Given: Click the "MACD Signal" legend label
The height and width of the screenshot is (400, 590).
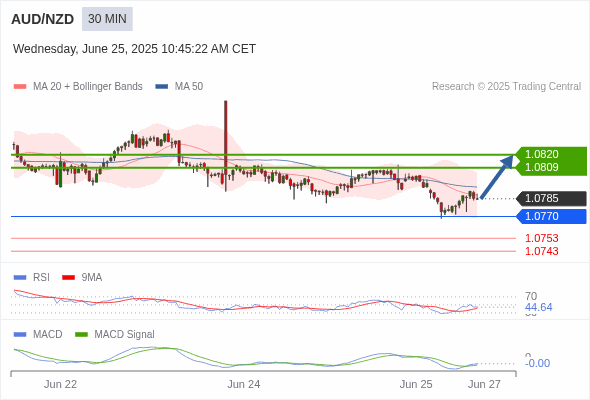Looking at the screenshot, I should [125, 335].
